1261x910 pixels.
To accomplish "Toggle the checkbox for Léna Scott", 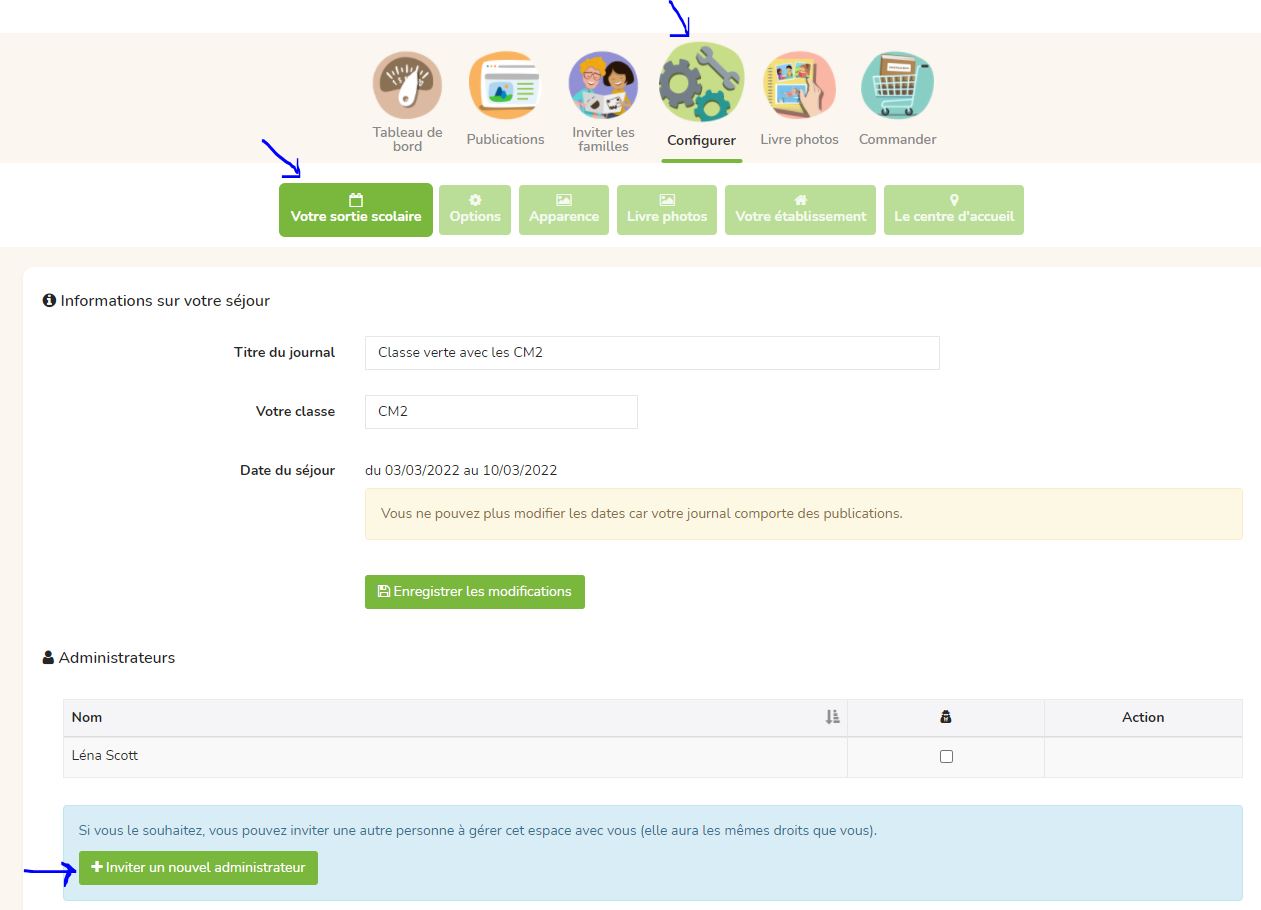I will 946,757.
